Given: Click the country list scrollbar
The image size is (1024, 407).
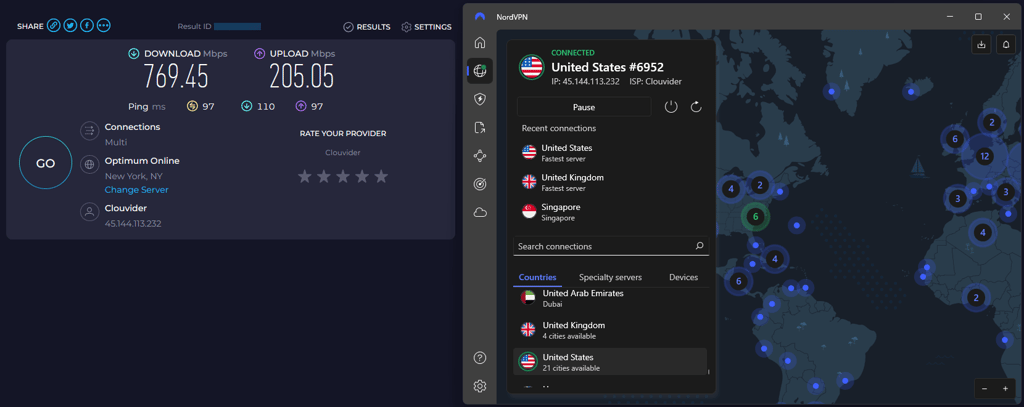Looking at the screenshot, I should tap(709, 372).
